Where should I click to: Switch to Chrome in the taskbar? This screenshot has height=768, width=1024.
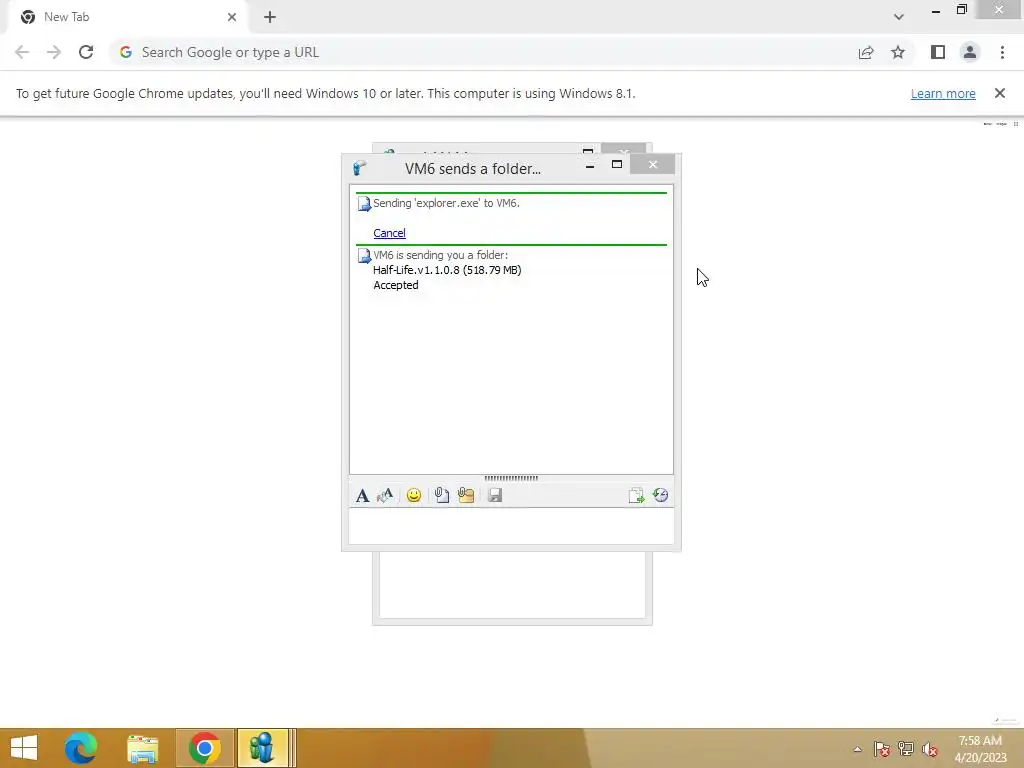[x=204, y=748]
